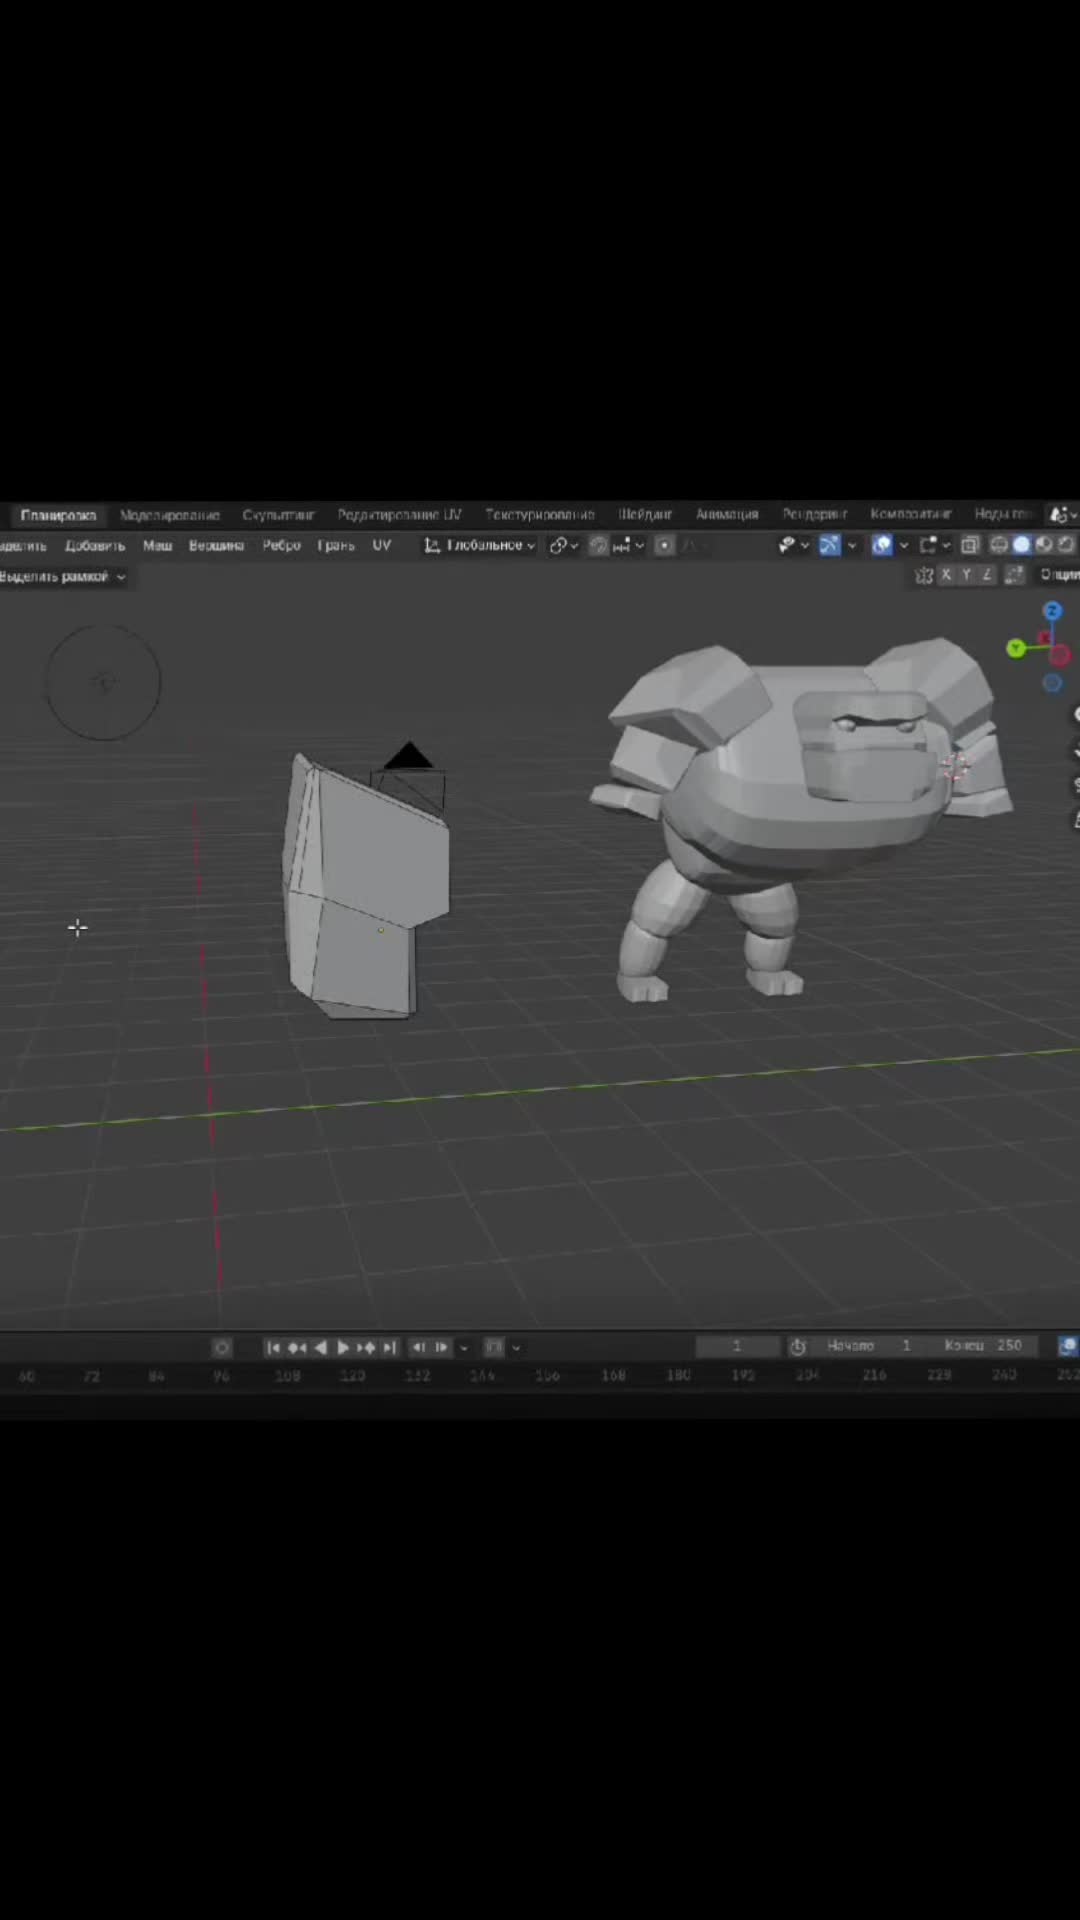This screenshot has height=1920, width=1080.
Task: Open the Ребро menu
Action: 282,546
